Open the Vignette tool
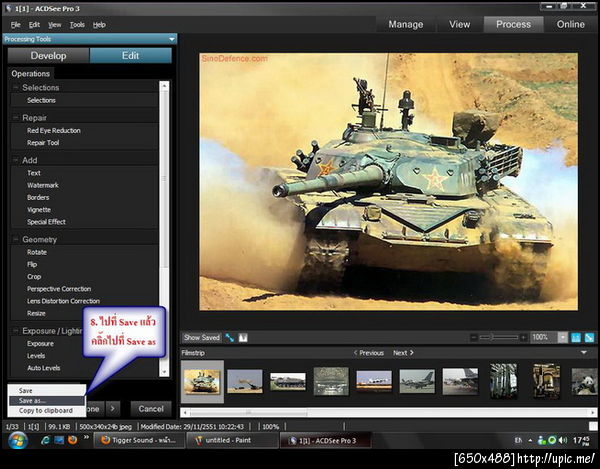Screen dimensions: 600x469 click(39, 210)
